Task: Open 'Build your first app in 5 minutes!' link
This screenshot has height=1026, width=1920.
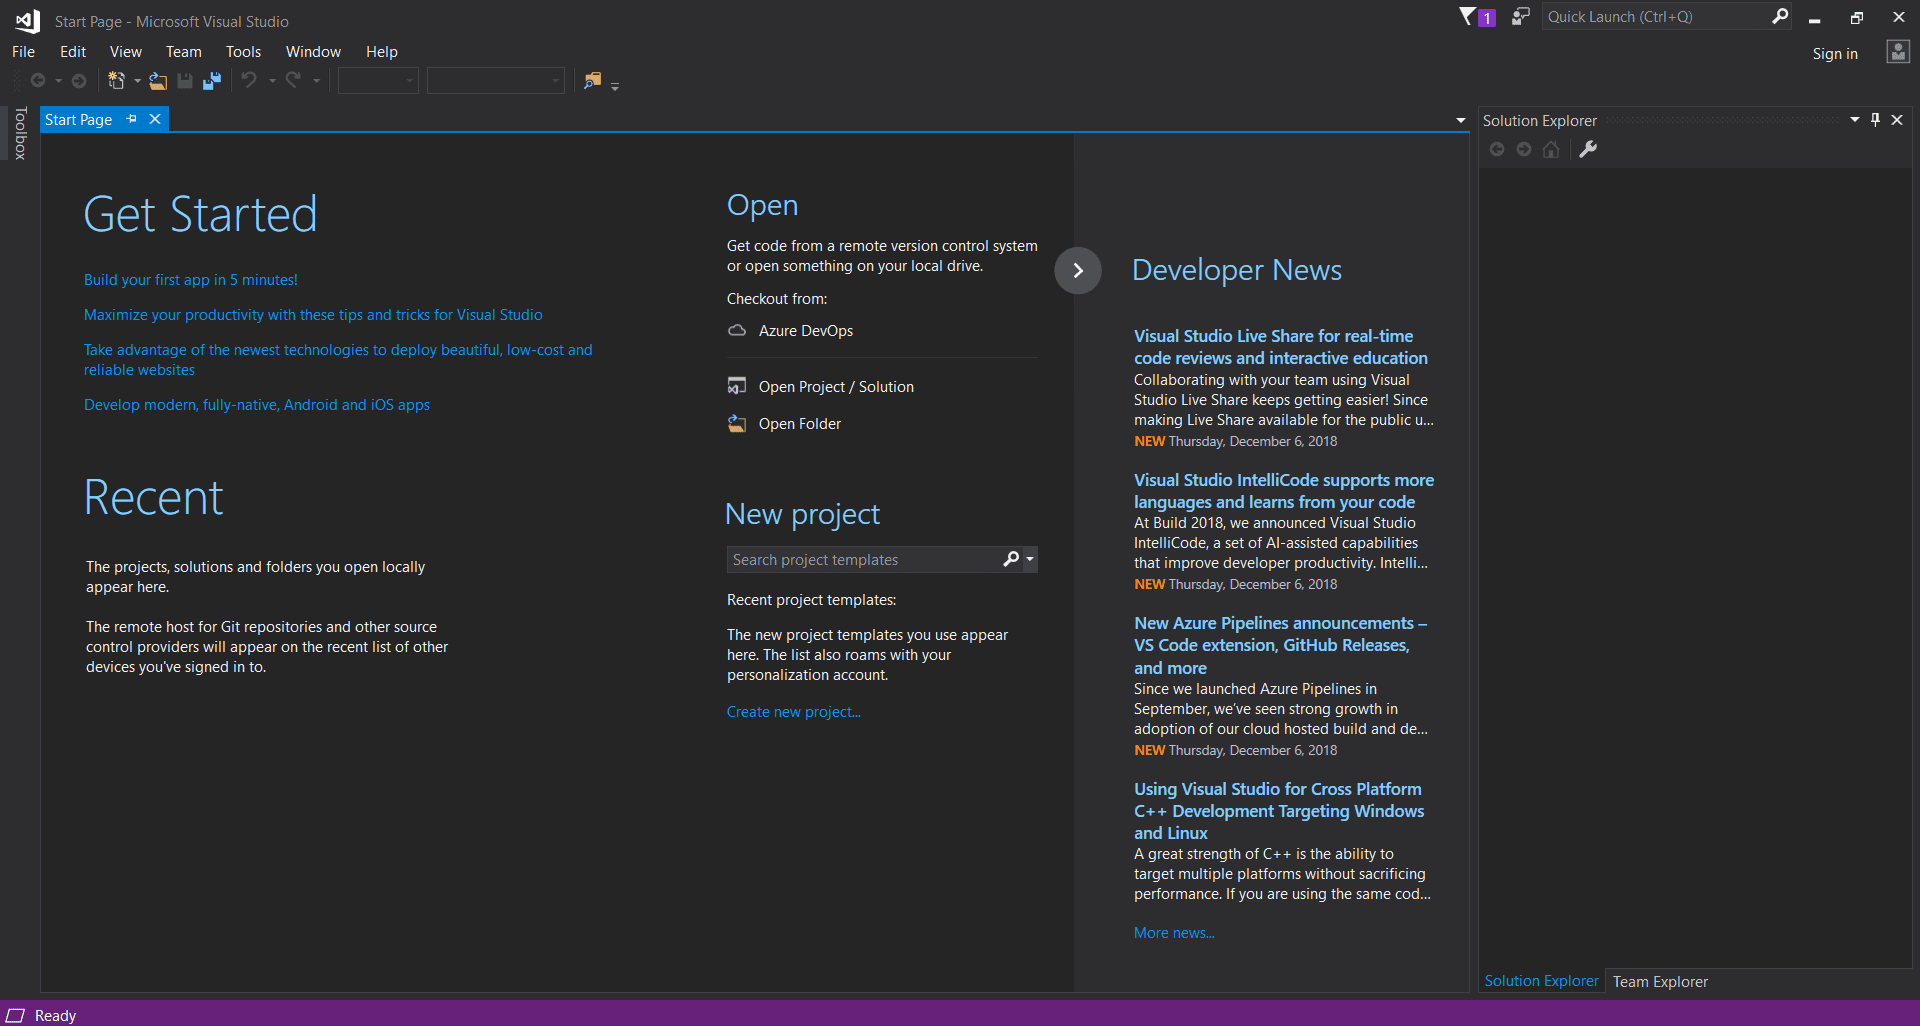Action: pos(191,280)
